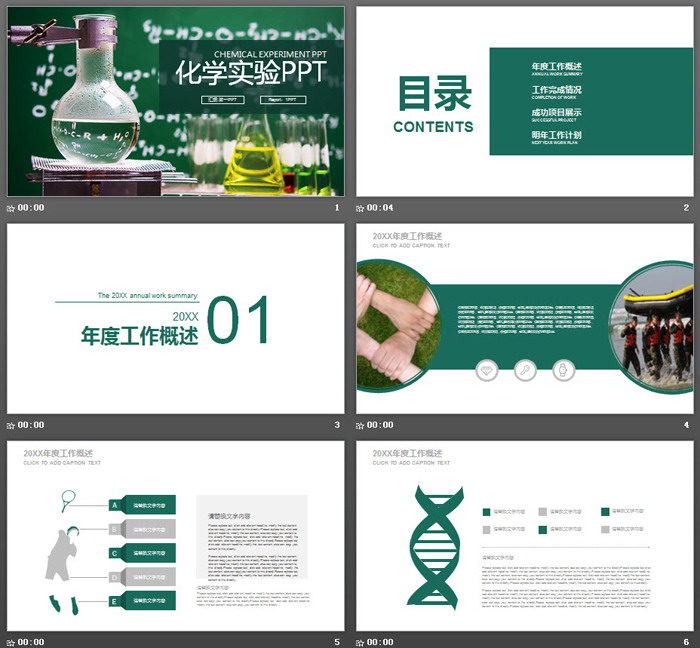Click the slide number 4 label
The width and height of the screenshot is (700, 648).
tap(686, 425)
